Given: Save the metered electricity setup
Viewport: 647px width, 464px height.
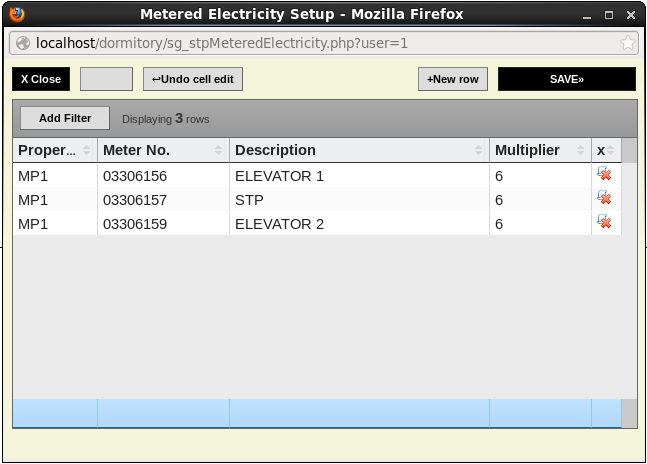Looking at the screenshot, I should coord(566,79).
